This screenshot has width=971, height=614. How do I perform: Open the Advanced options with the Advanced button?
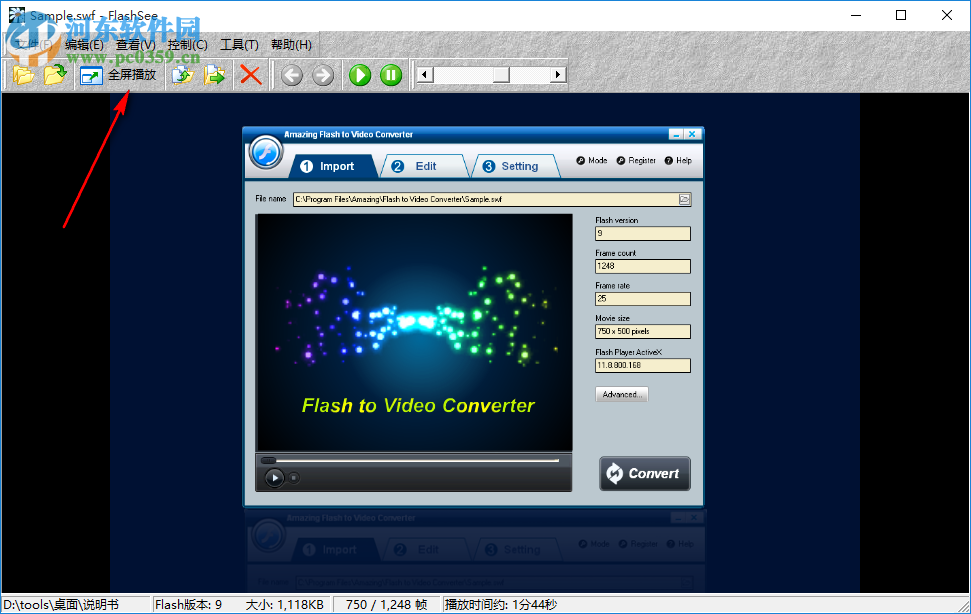tap(621, 394)
